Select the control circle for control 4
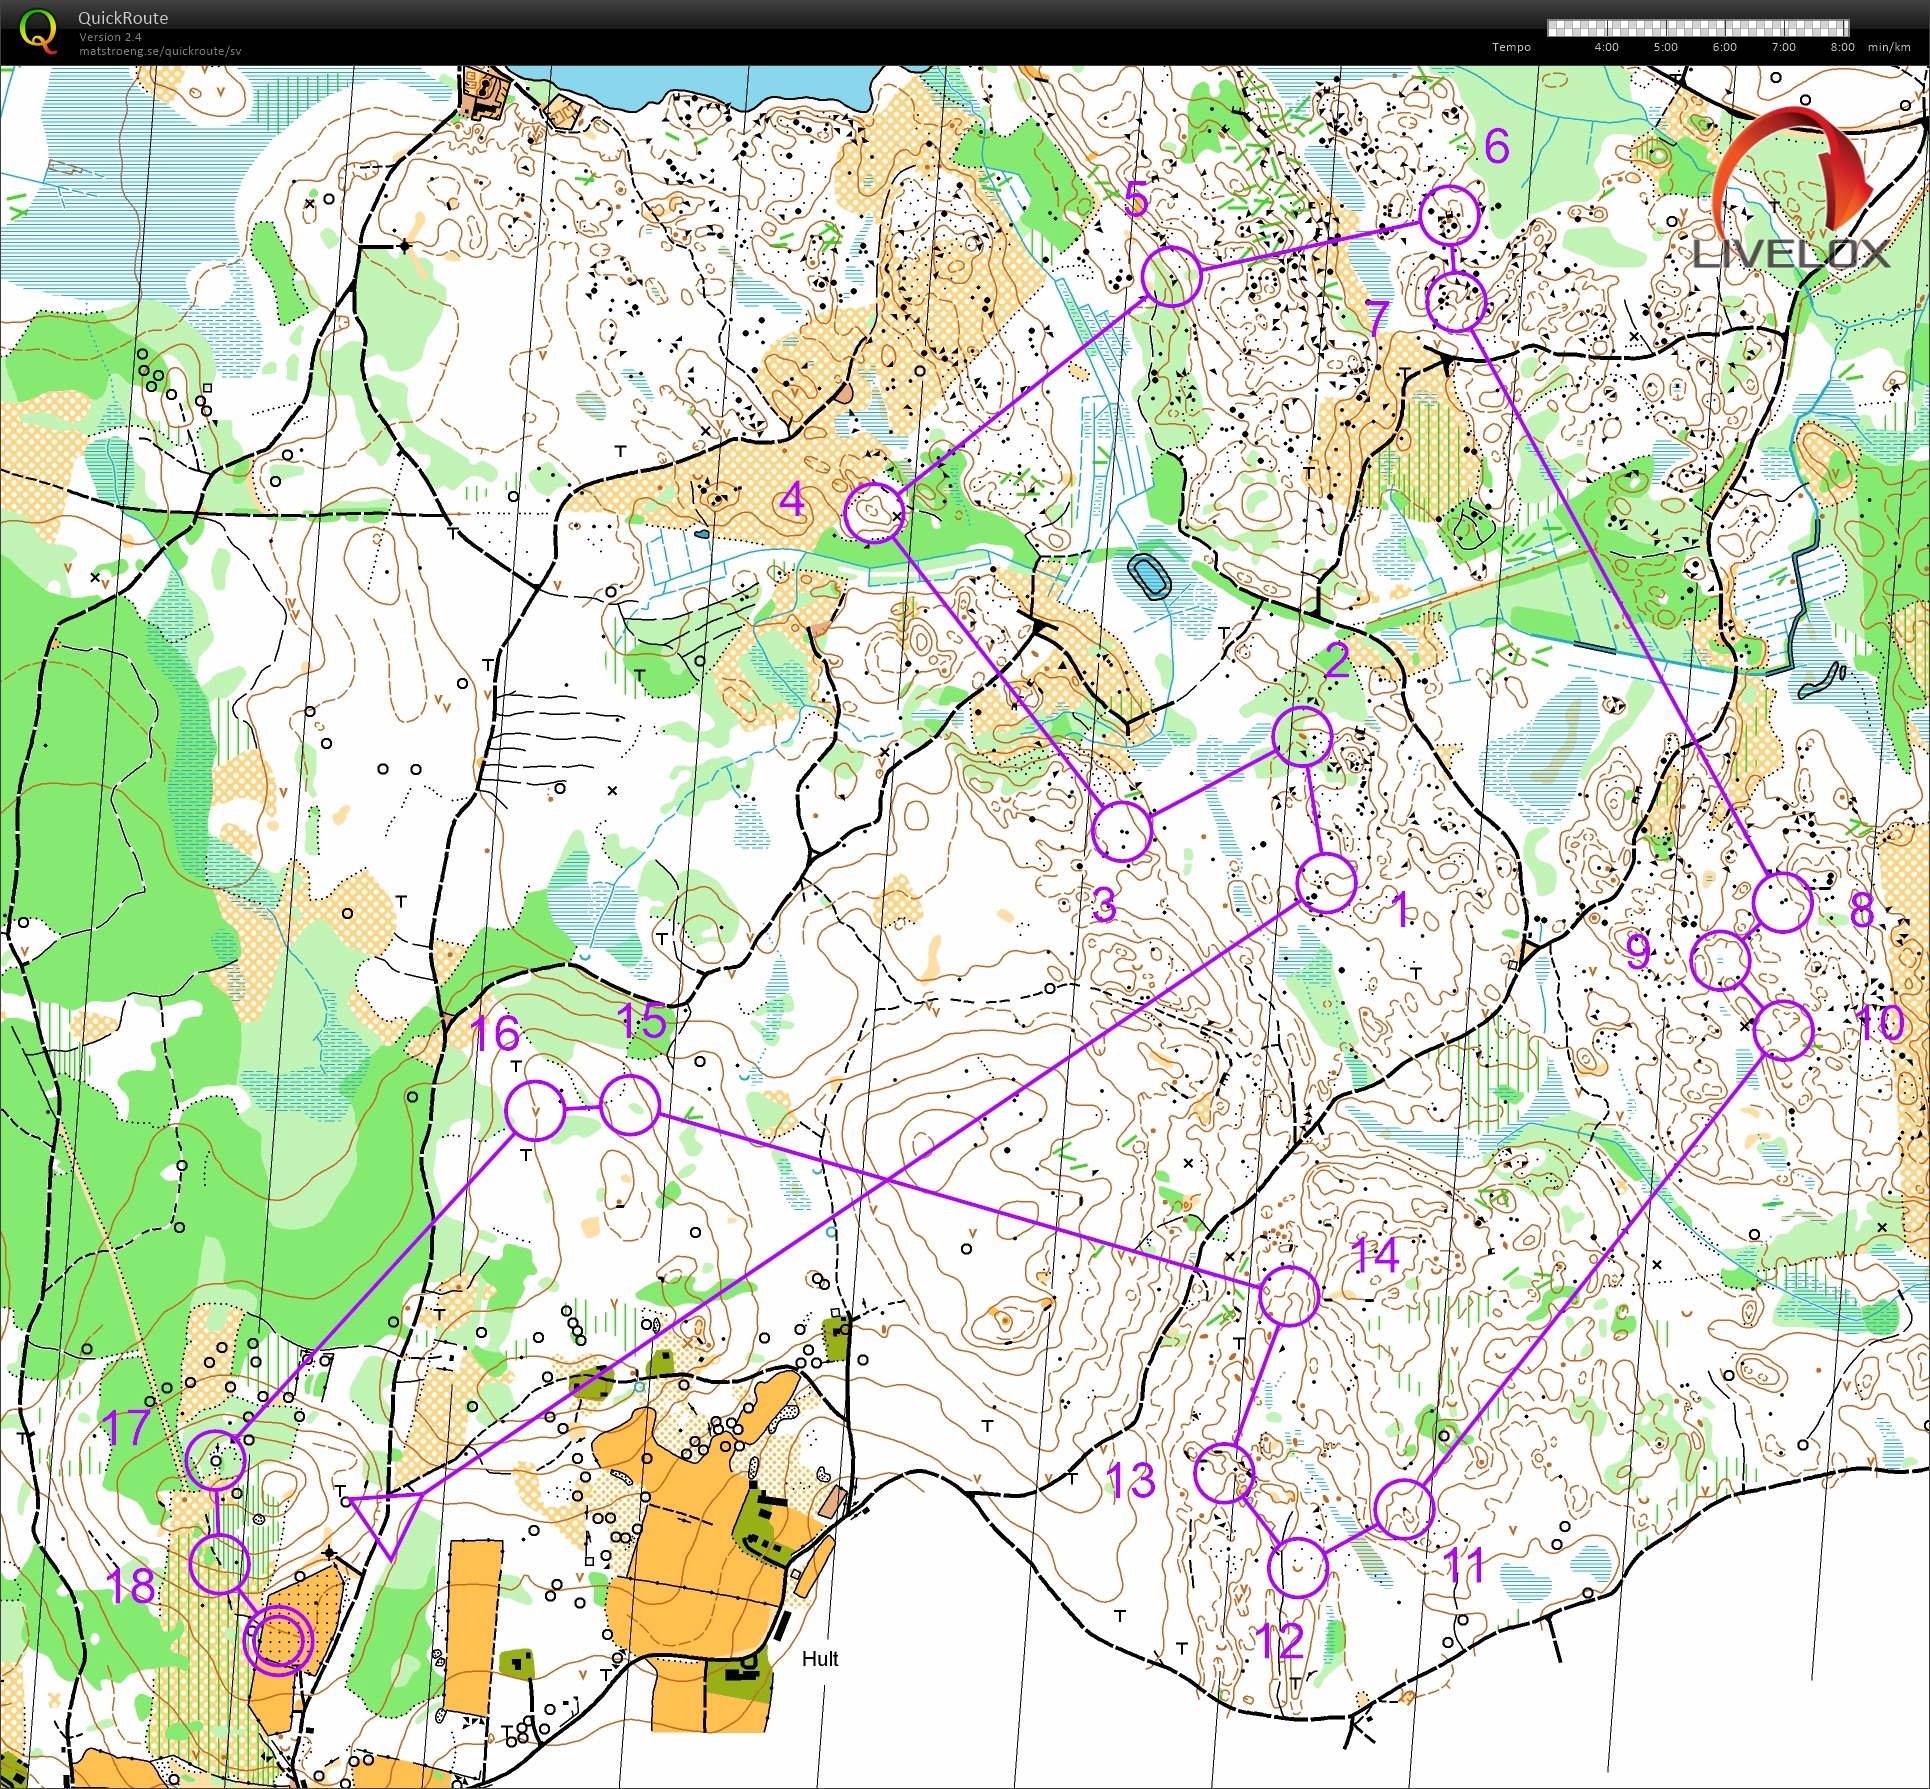Viewport: 1930px width, 1789px height. point(874,512)
